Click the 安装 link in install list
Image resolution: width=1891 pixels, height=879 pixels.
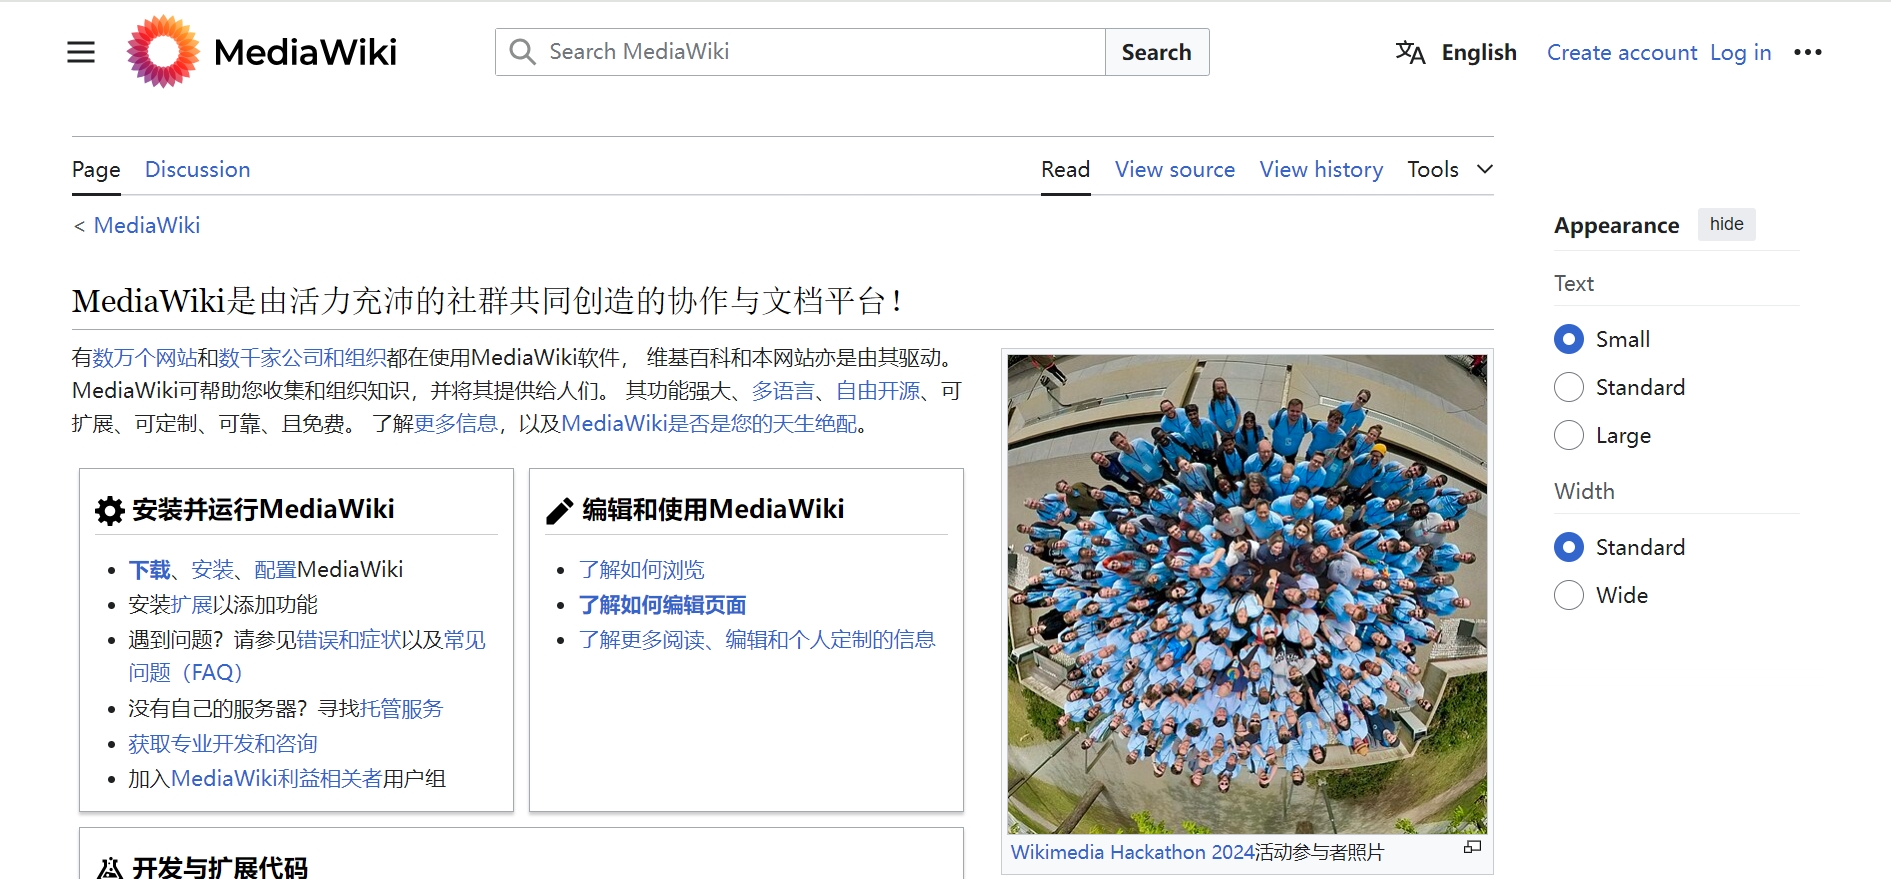(212, 570)
